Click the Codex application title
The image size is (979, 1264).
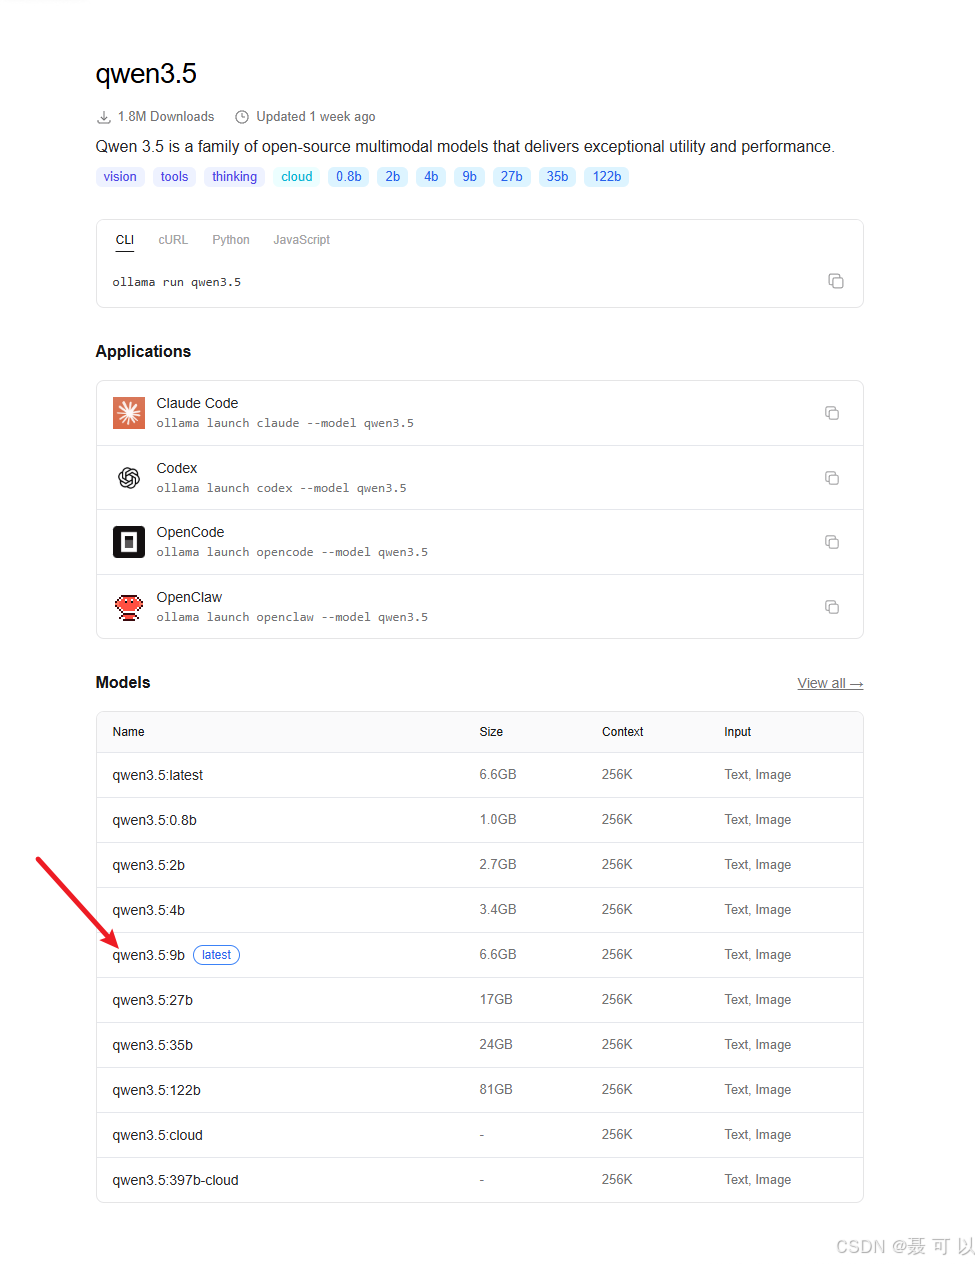[x=177, y=468]
